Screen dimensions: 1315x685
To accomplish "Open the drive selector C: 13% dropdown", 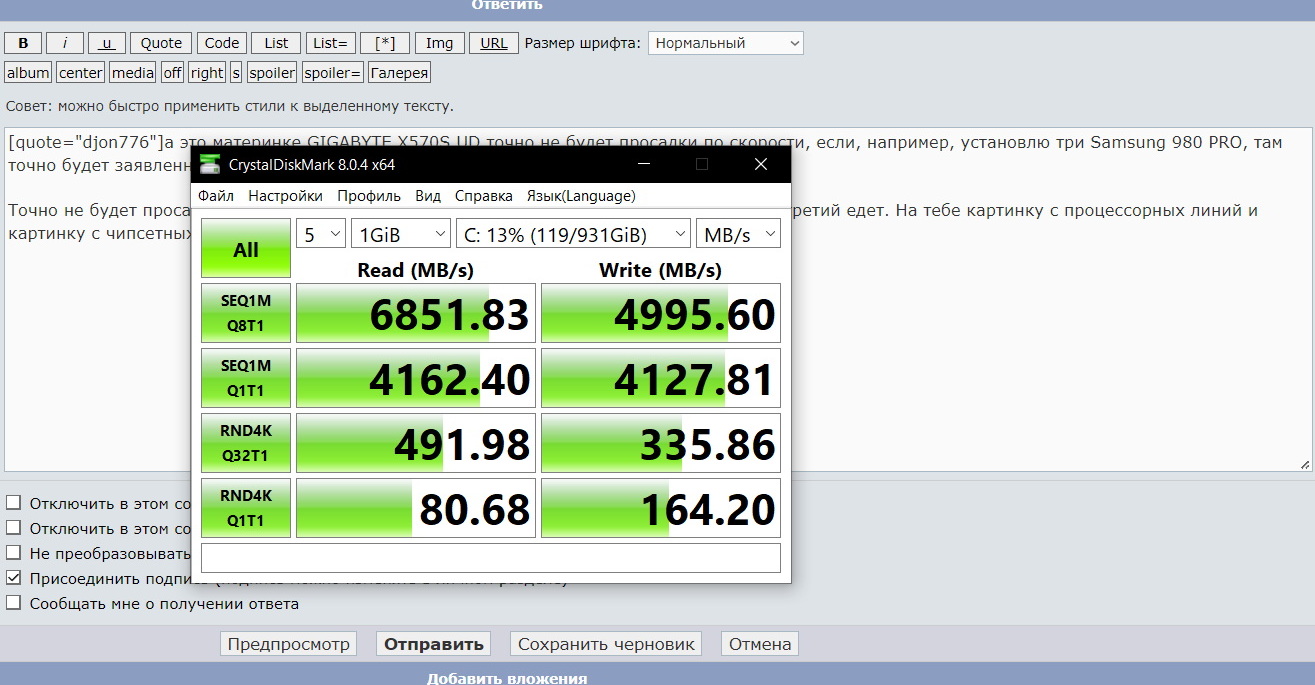I will click(573, 234).
